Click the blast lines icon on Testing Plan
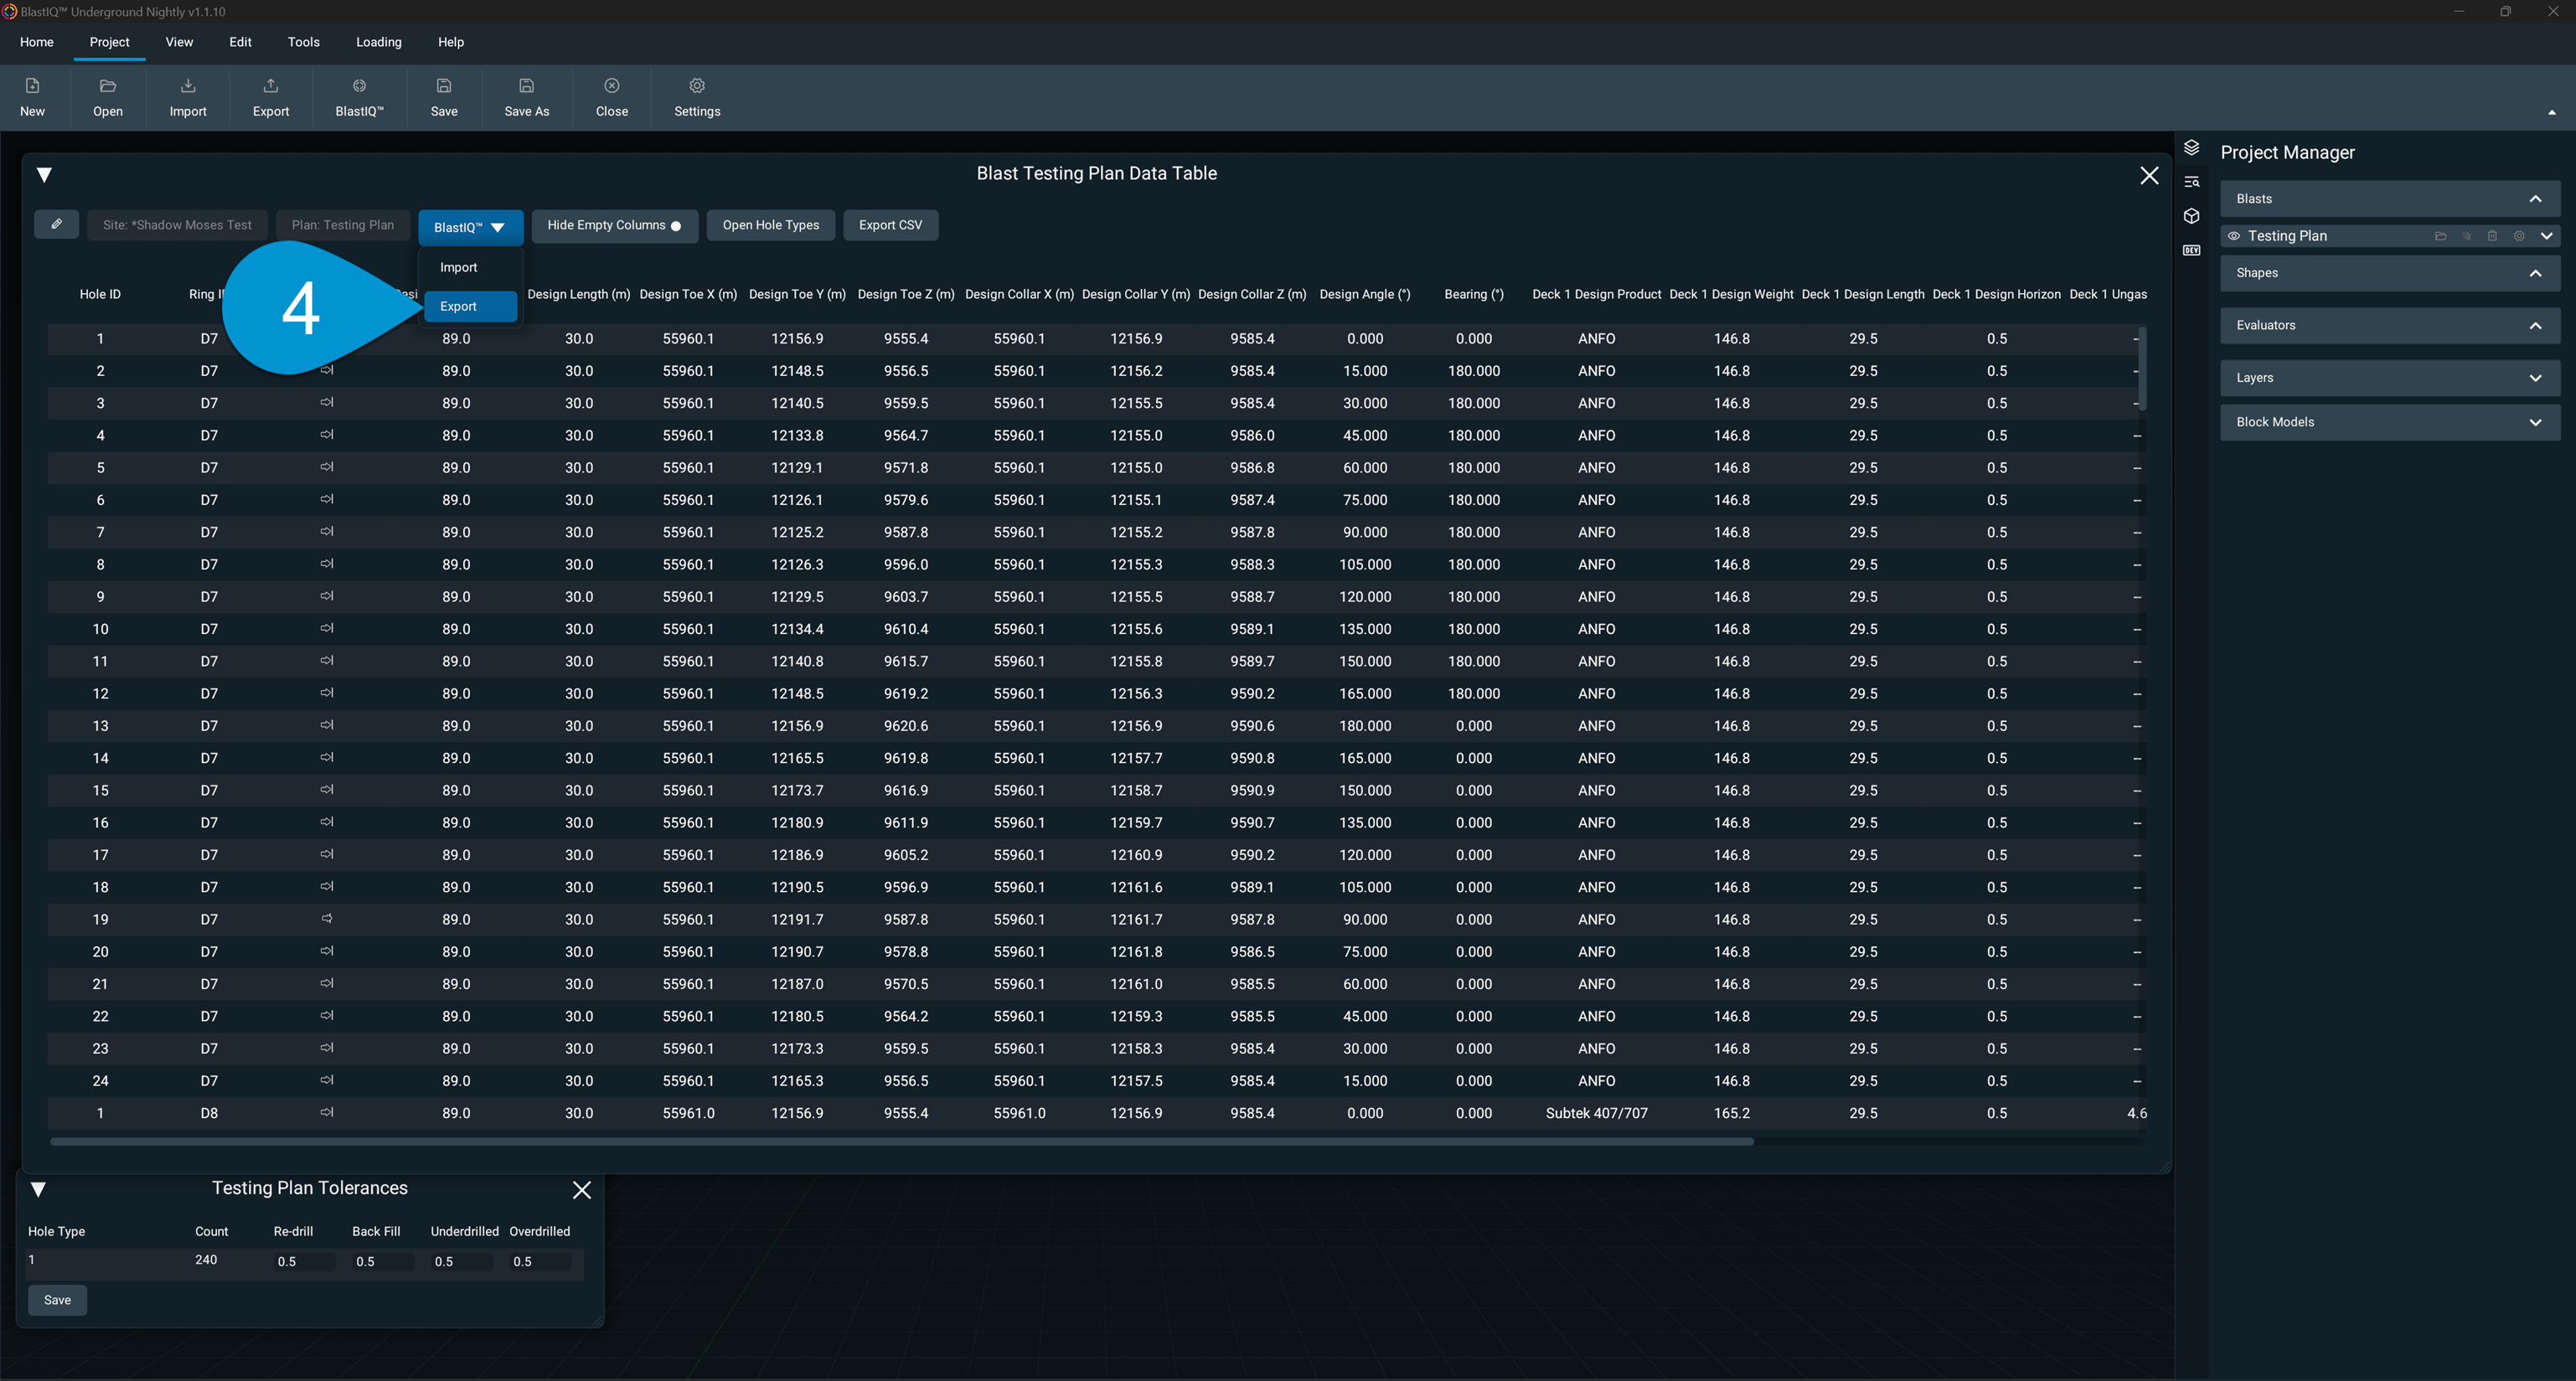This screenshot has width=2576, height=1381. 2467,236
